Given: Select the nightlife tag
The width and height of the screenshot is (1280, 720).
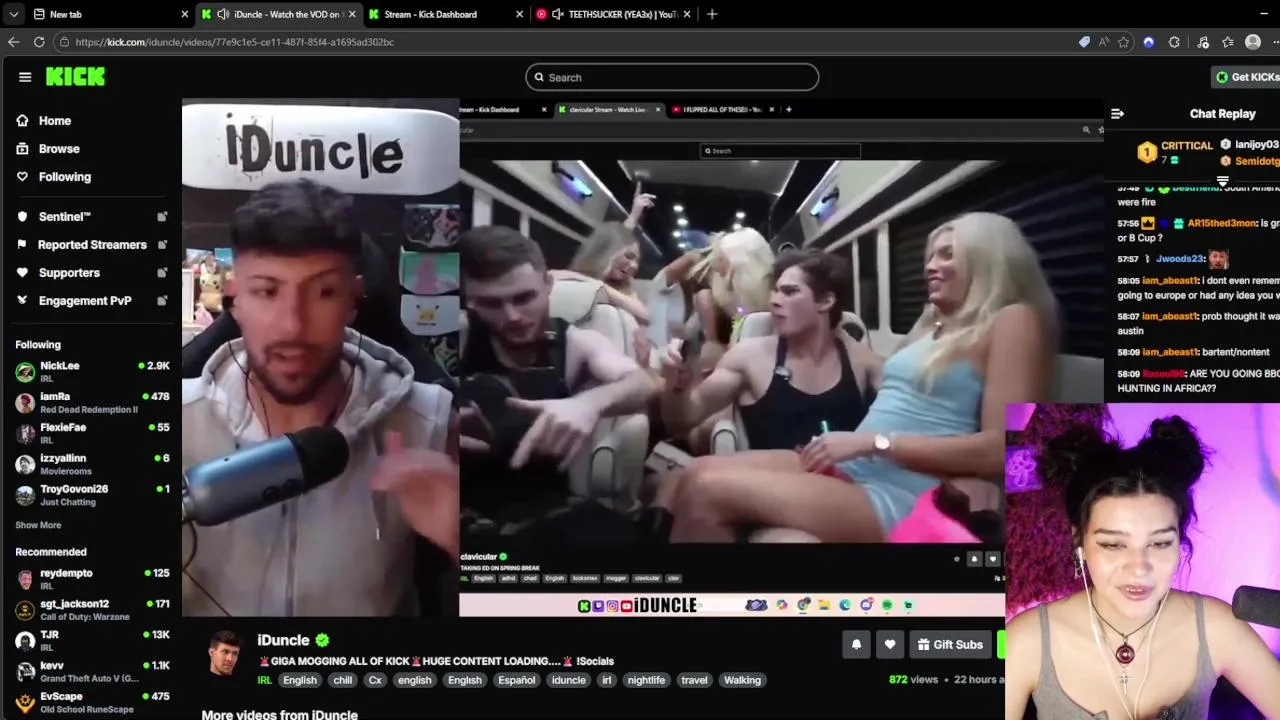Looking at the screenshot, I should tap(646, 680).
